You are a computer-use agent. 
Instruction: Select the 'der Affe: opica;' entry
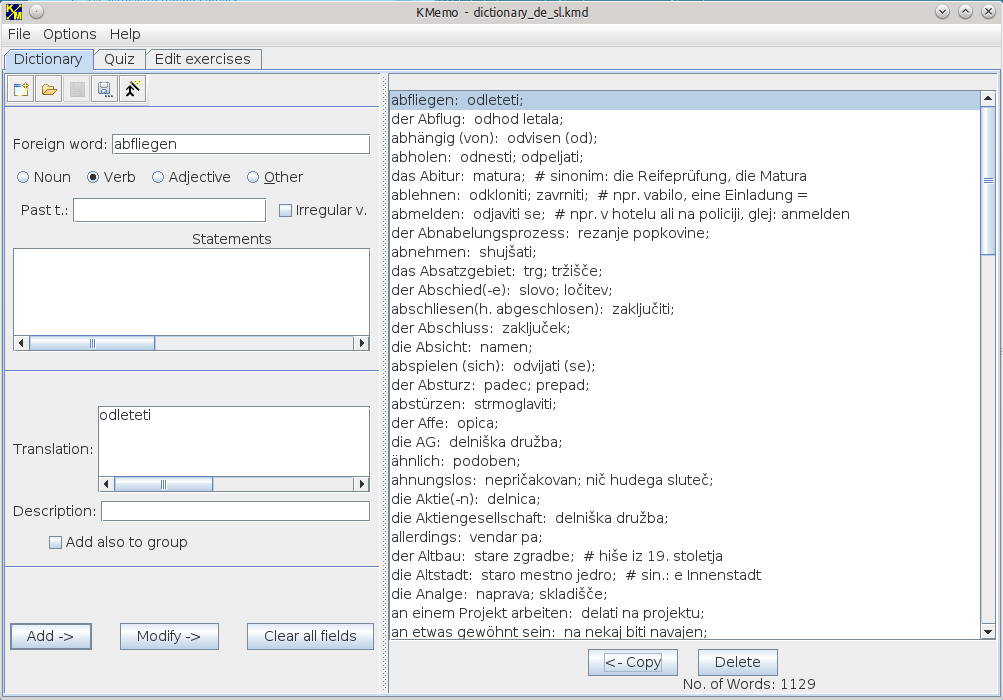(684, 423)
